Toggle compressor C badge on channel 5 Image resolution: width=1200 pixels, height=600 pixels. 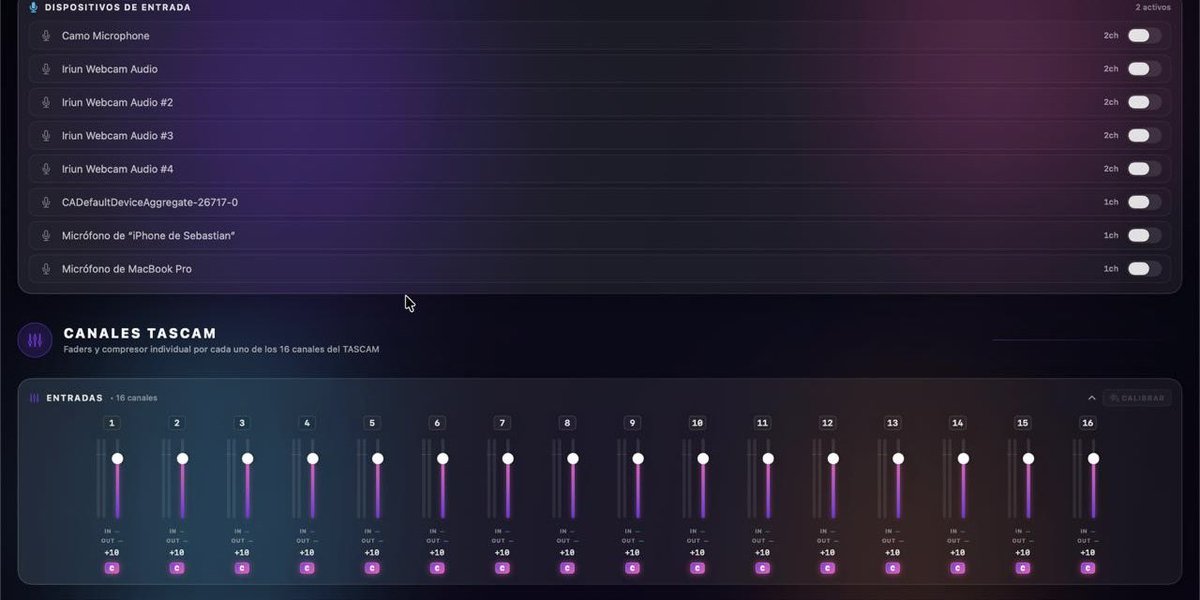[372, 568]
